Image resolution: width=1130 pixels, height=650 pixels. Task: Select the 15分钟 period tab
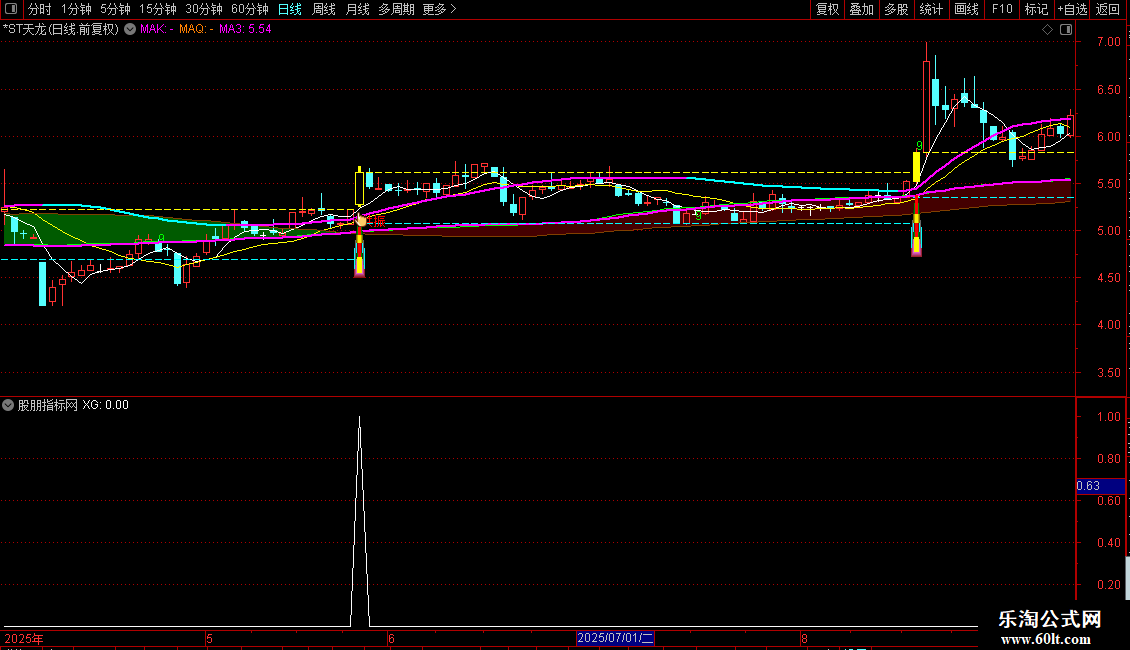click(x=157, y=9)
